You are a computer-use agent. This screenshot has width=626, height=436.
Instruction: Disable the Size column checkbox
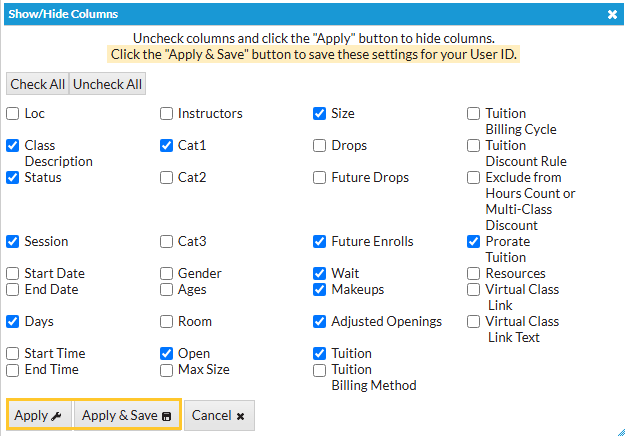click(x=320, y=114)
